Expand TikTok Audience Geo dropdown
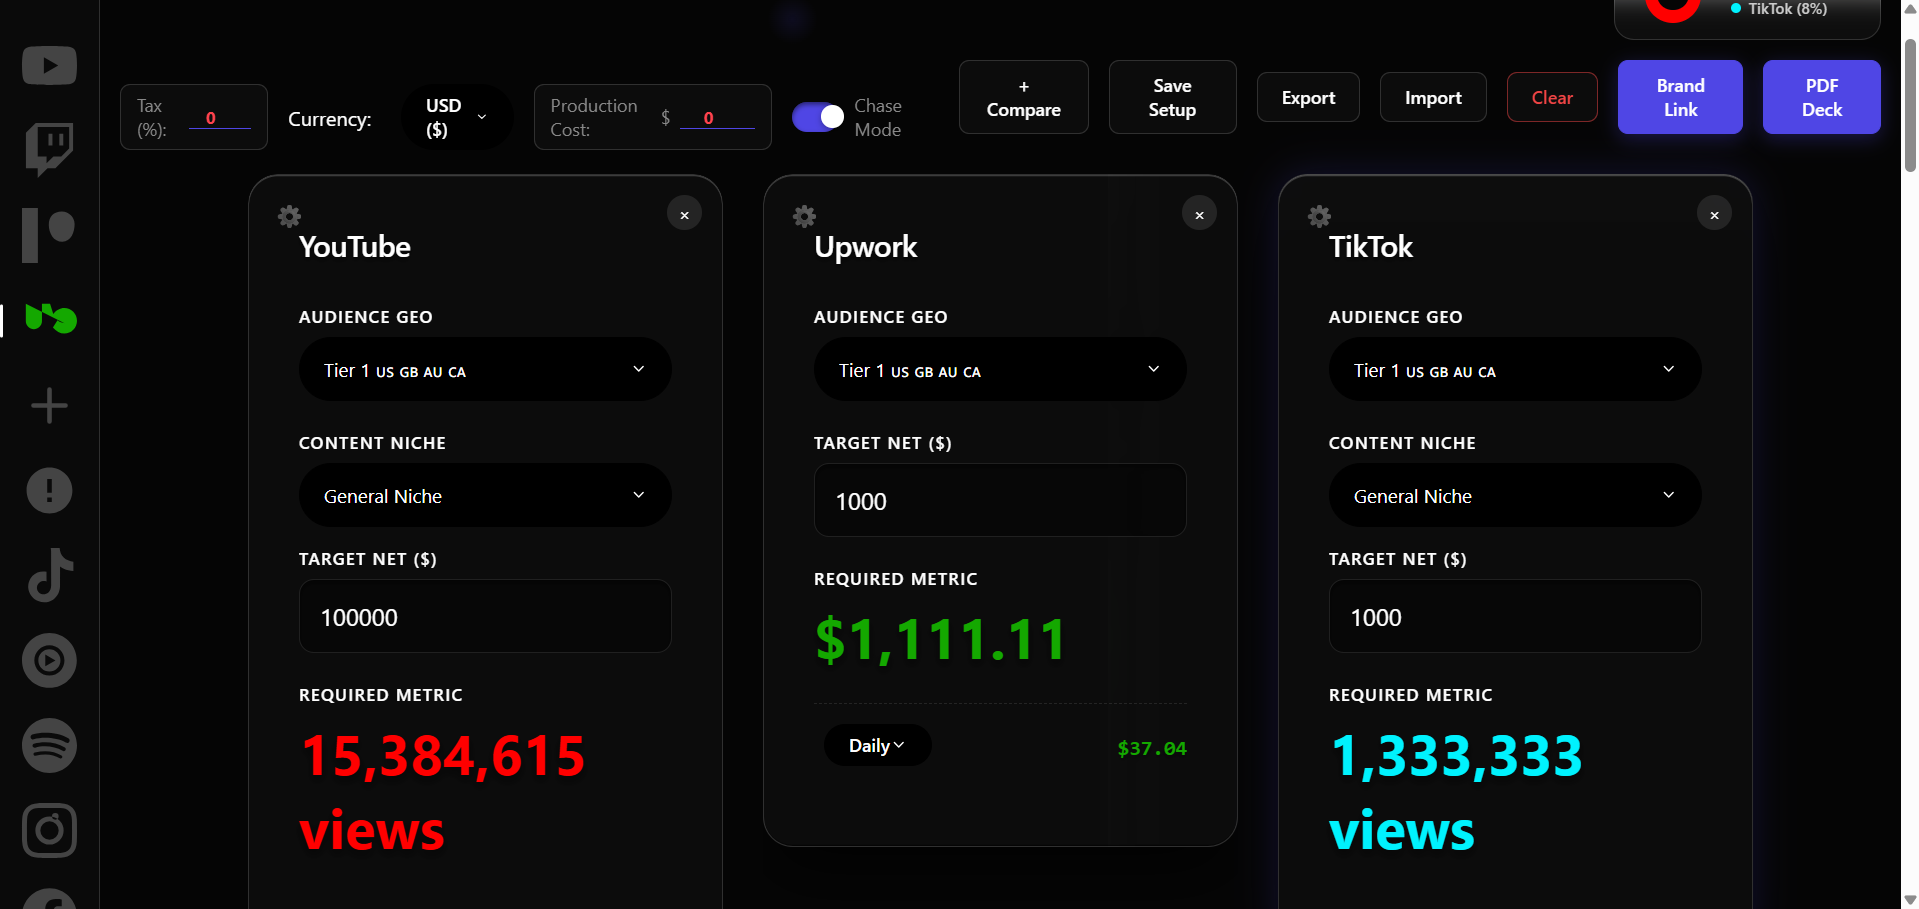 point(1515,370)
